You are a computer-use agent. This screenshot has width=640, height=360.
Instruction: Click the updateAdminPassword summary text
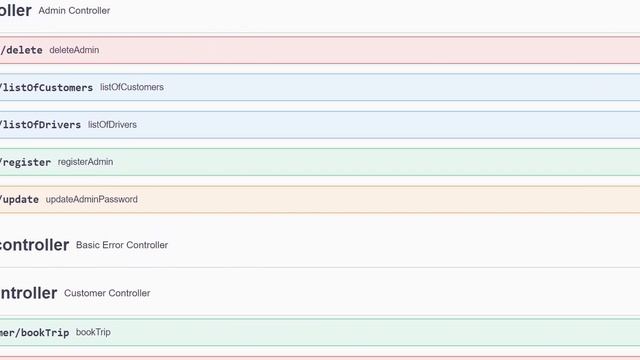tap(91, 200)
